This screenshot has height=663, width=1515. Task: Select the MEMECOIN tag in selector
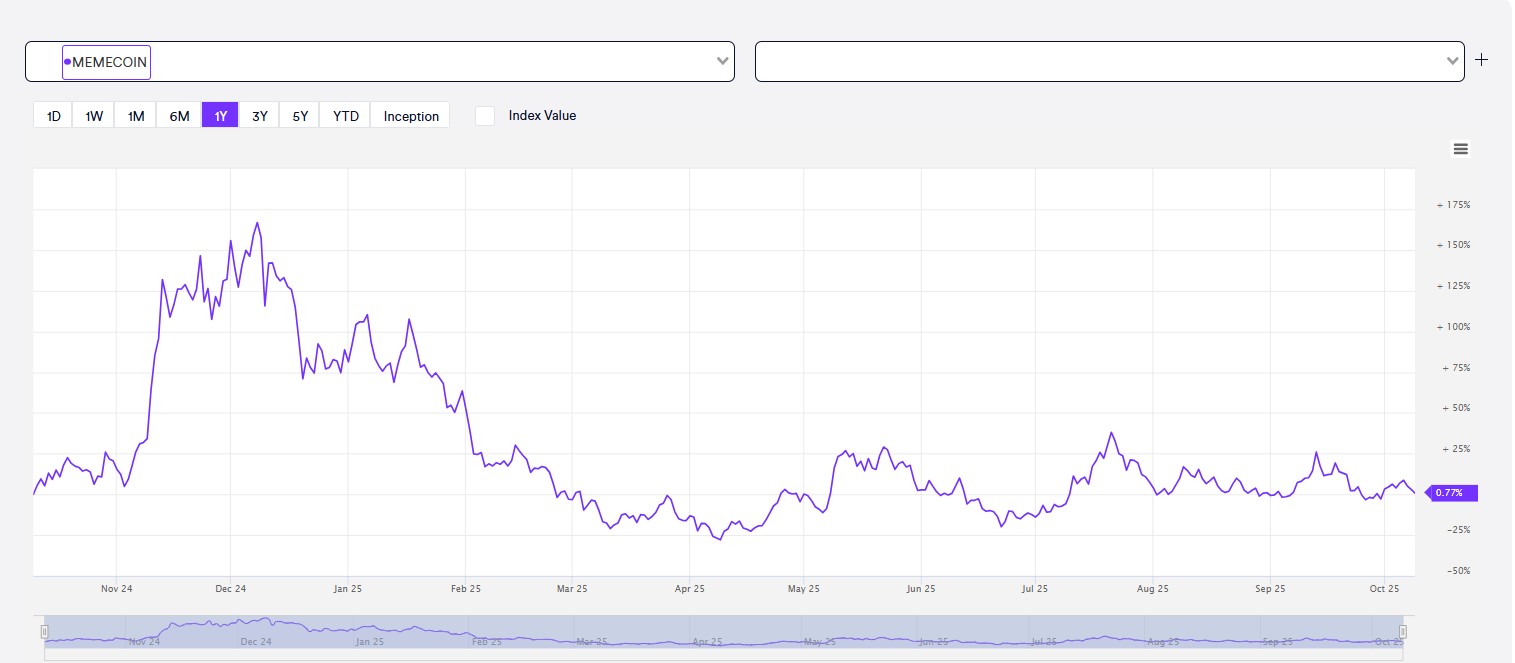pos(107,62)
